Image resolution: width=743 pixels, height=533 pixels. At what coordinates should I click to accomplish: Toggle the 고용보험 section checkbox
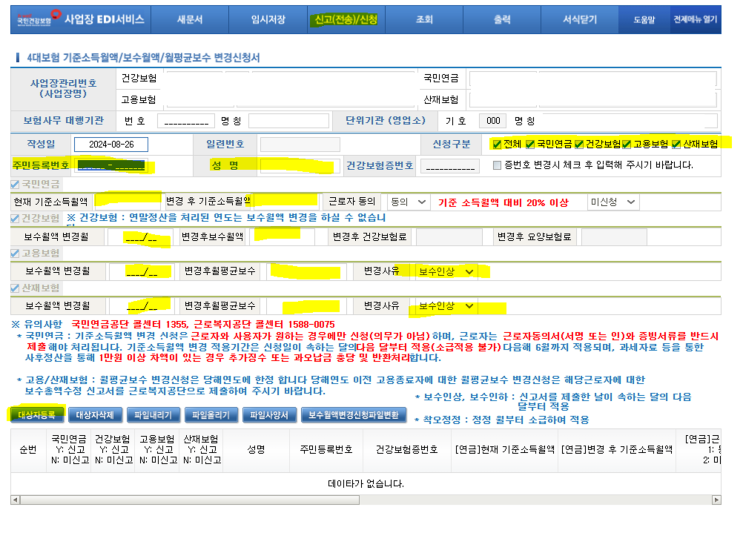pos(15,253)
